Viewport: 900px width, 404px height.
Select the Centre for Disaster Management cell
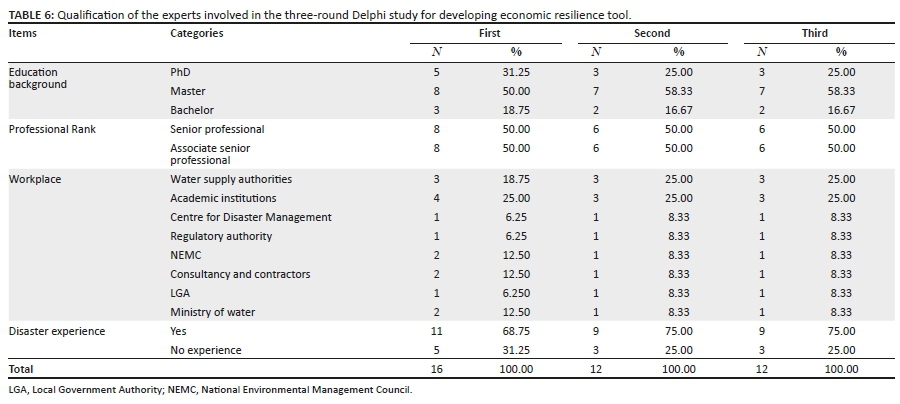tap(250, 217)
